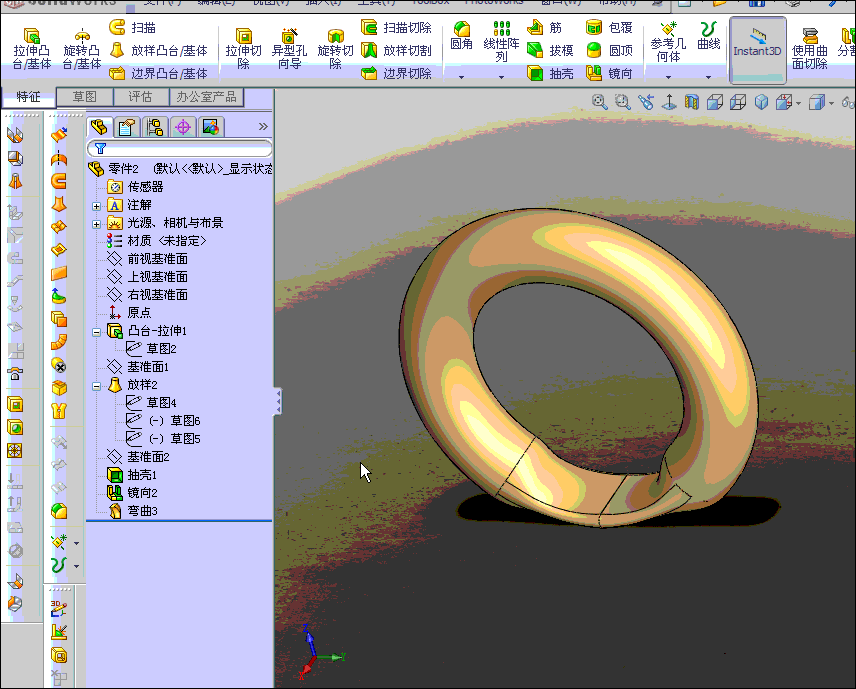Click the 放样切割 lofted cut tool
Image resolution: width=856 pixels, height=689 pixels.
[396, 50]
